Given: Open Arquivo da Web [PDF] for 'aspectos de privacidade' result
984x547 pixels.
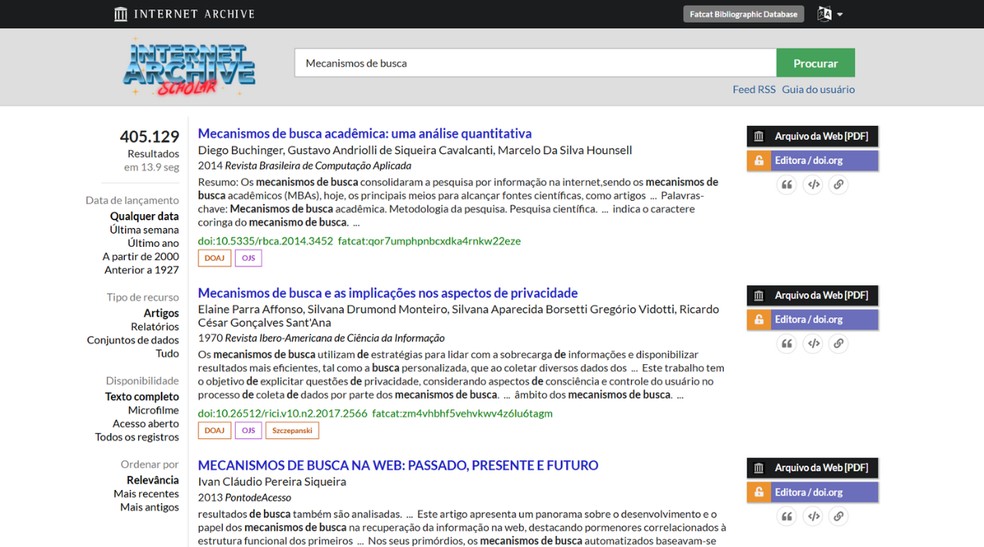Looking at the screenshot, I should point(812,295).
